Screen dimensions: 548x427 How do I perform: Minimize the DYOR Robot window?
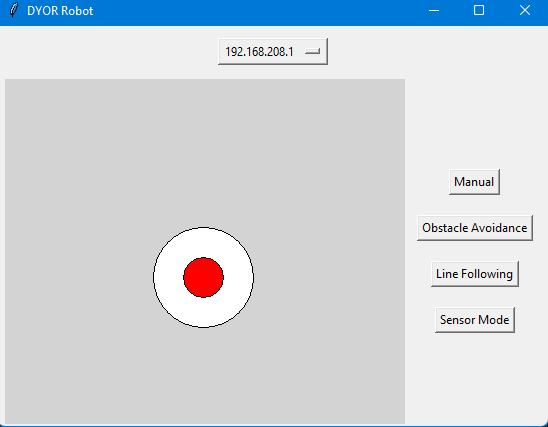coord(434,10)
